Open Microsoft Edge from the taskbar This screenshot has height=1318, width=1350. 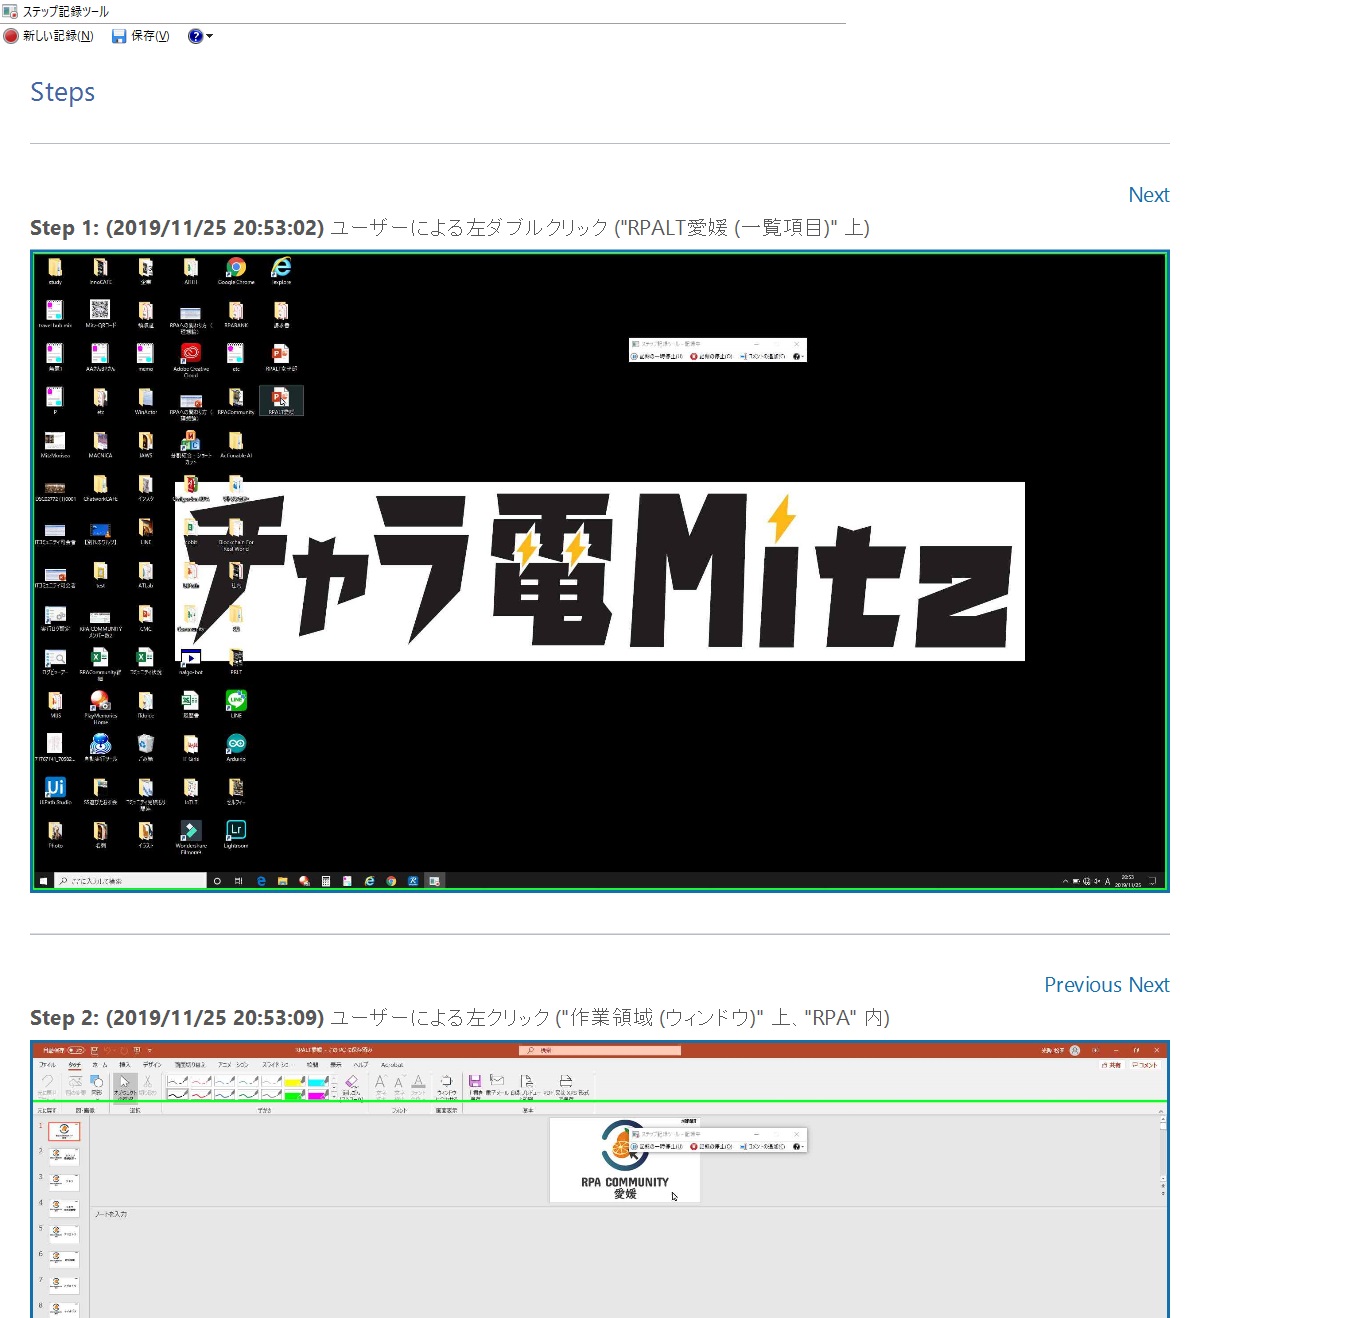click(260, 881)
